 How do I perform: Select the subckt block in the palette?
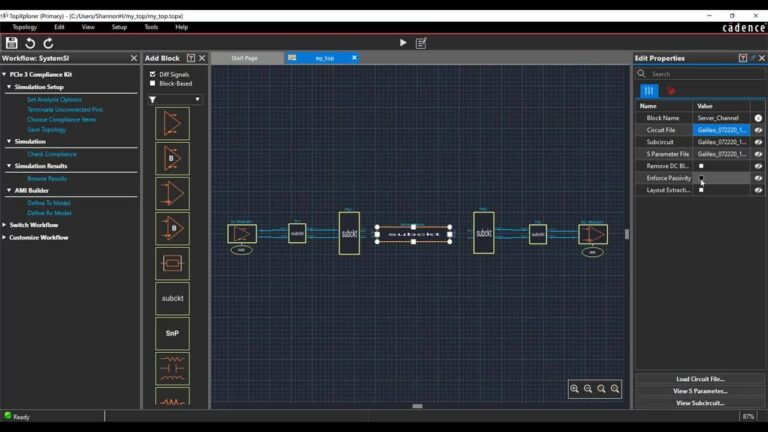[x=172, y=298]
